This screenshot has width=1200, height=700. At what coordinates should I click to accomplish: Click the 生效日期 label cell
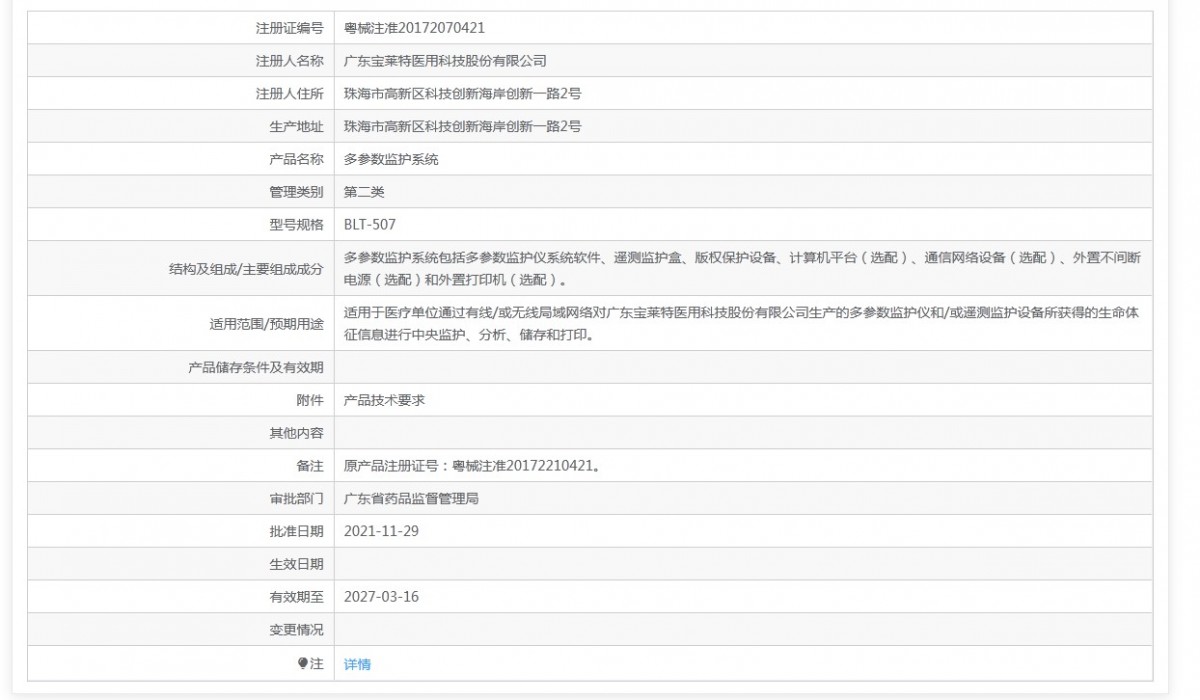pyautogui.click(x=180, y=564)
